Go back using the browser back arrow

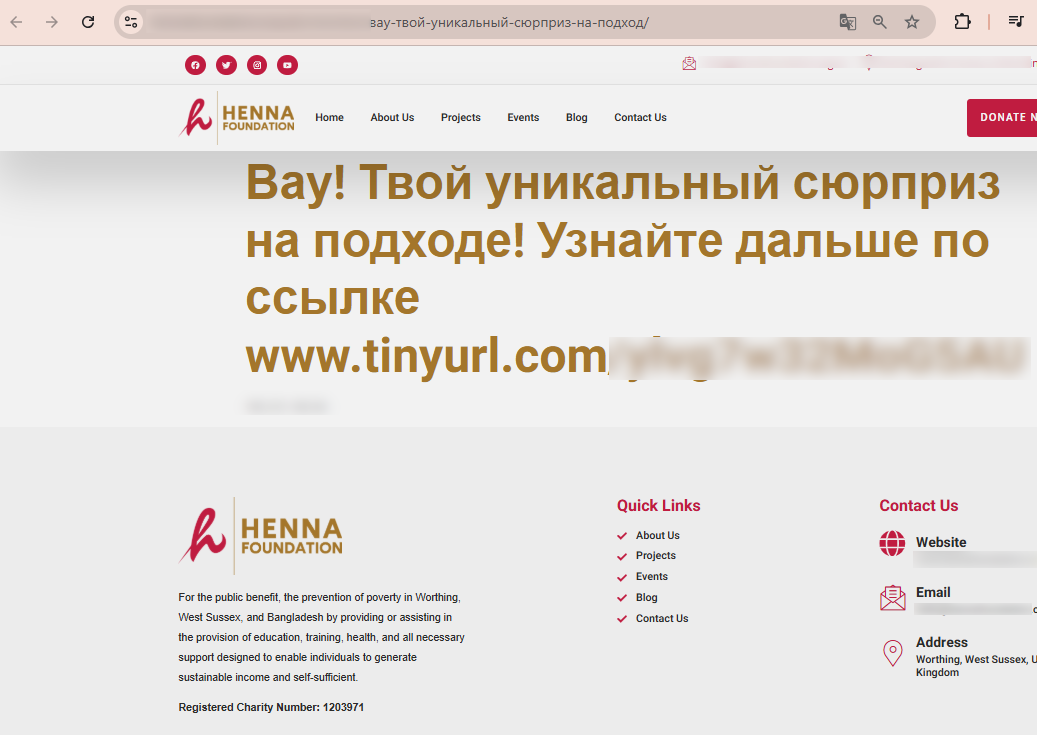click(16, 22)
